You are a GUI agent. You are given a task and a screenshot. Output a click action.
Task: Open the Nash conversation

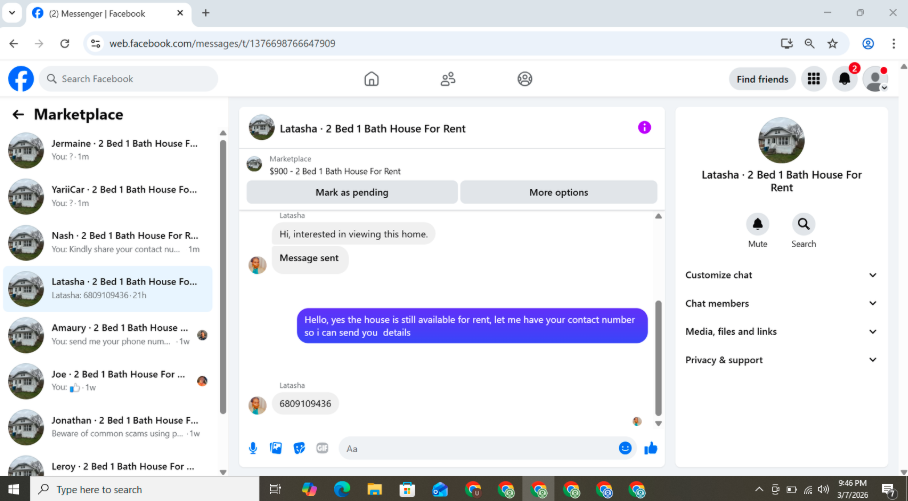[108, 242]
